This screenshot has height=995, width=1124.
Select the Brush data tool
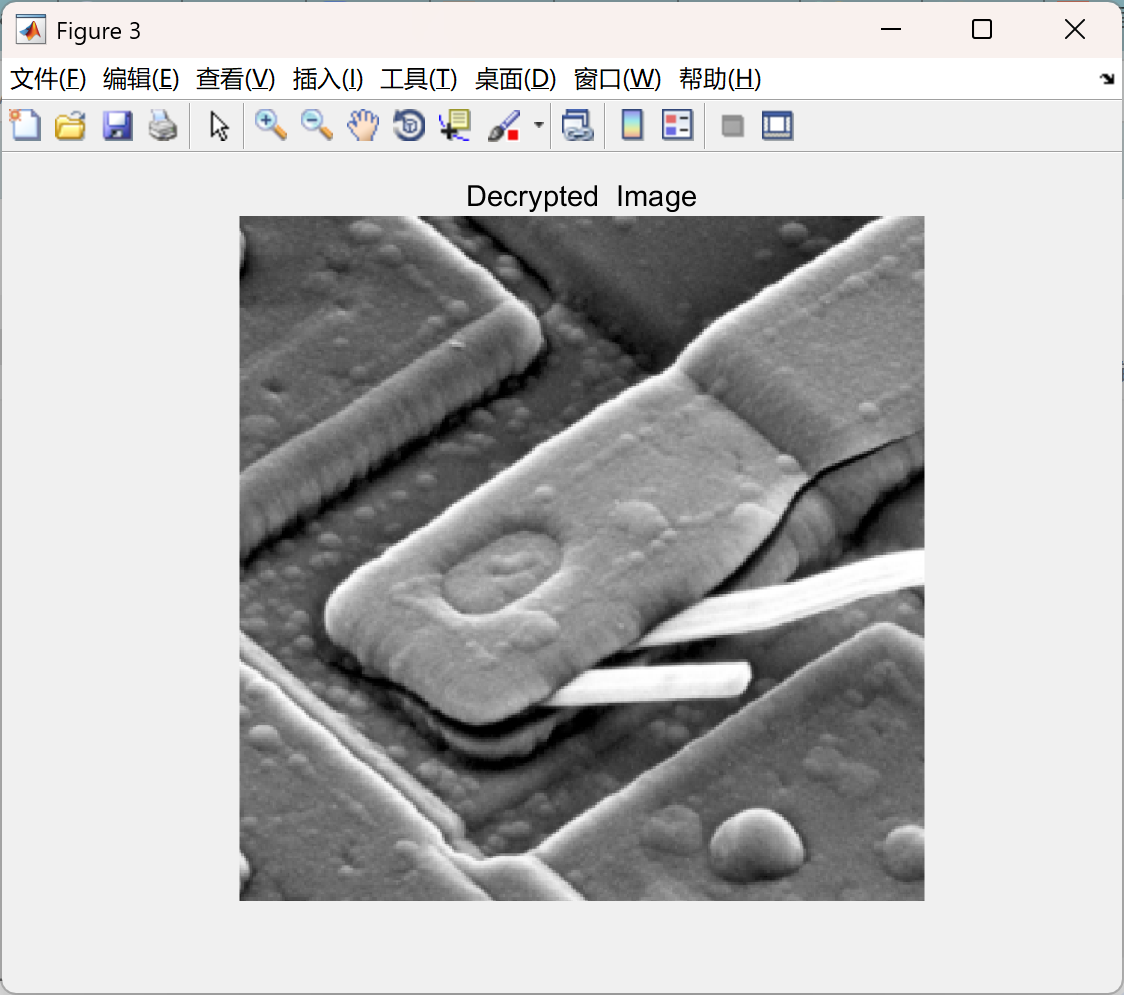click(504, 125)
